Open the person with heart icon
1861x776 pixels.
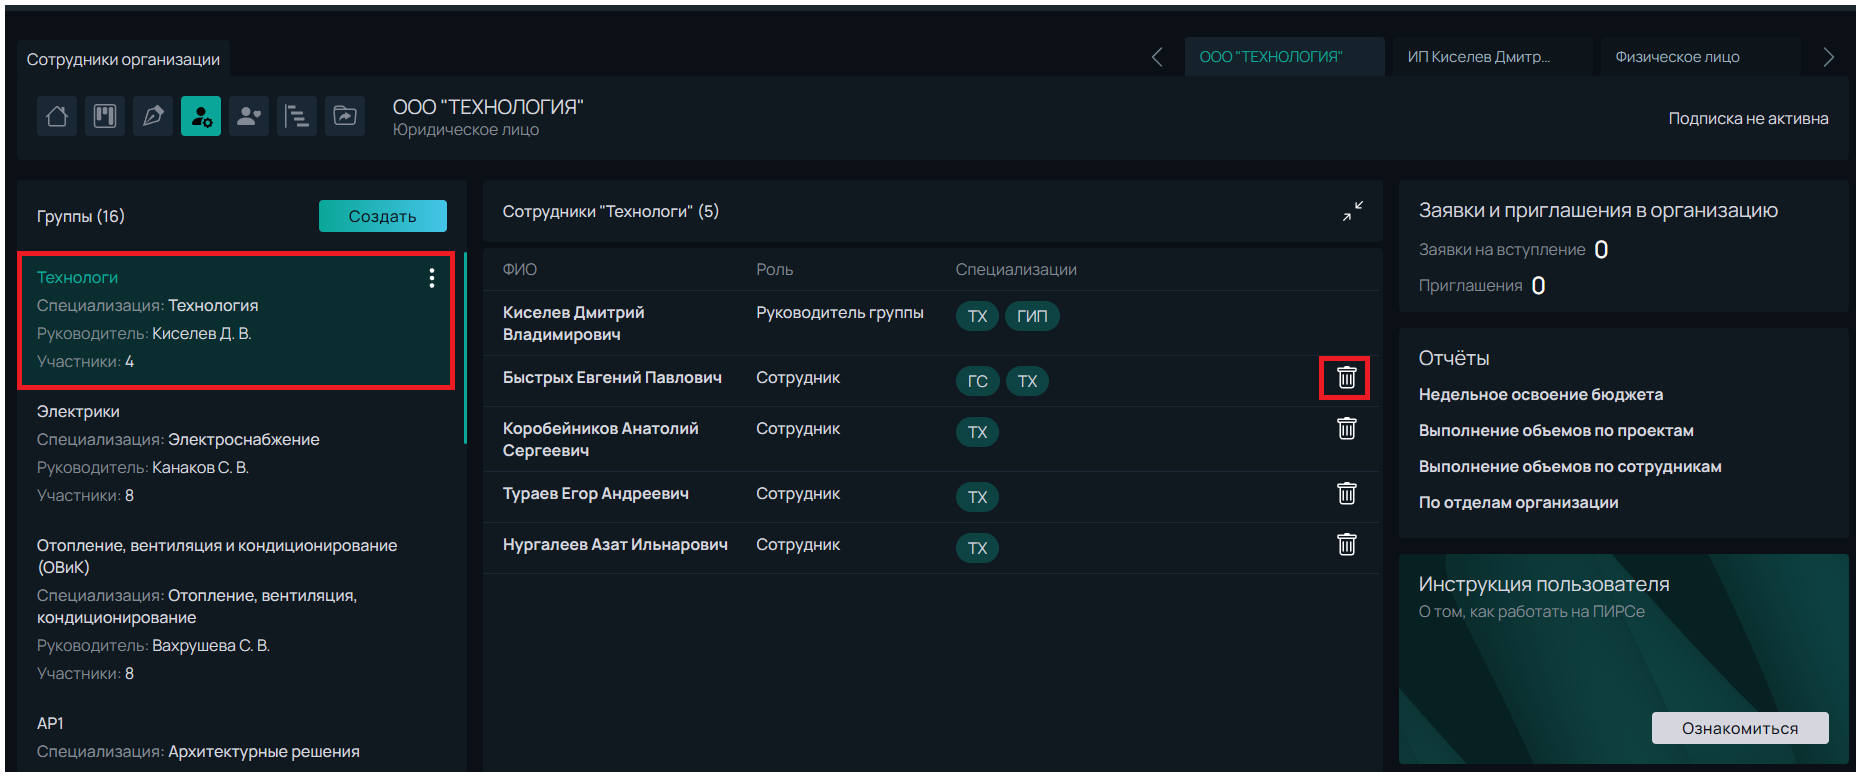249,116
